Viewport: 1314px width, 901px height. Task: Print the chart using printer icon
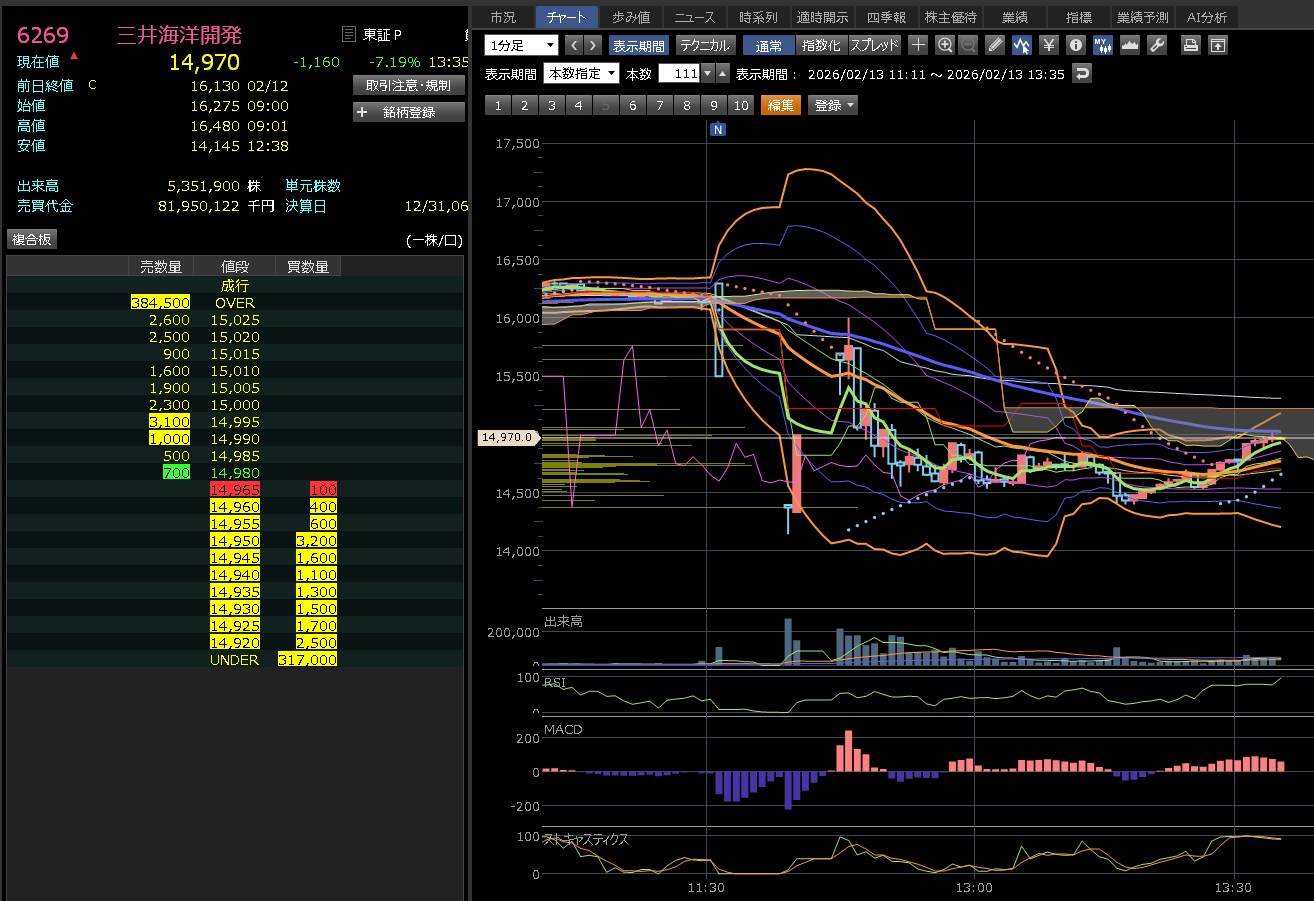[x=1190, y=45]
